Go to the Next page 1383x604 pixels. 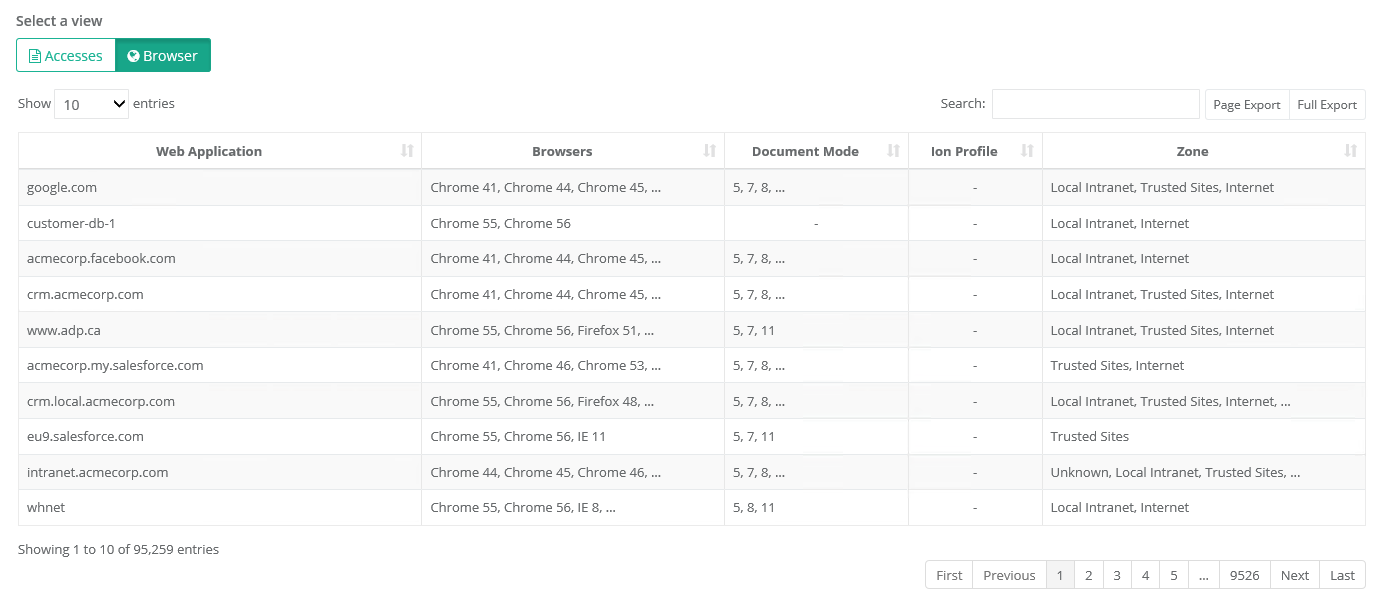(x=1295, y=575)
